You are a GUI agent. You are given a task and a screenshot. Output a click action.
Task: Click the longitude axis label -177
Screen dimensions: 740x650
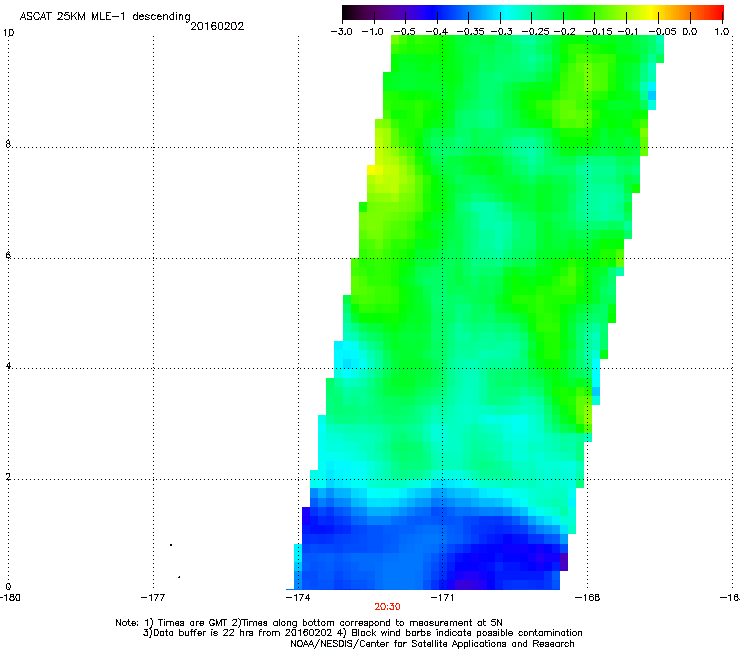coord(153,598)
